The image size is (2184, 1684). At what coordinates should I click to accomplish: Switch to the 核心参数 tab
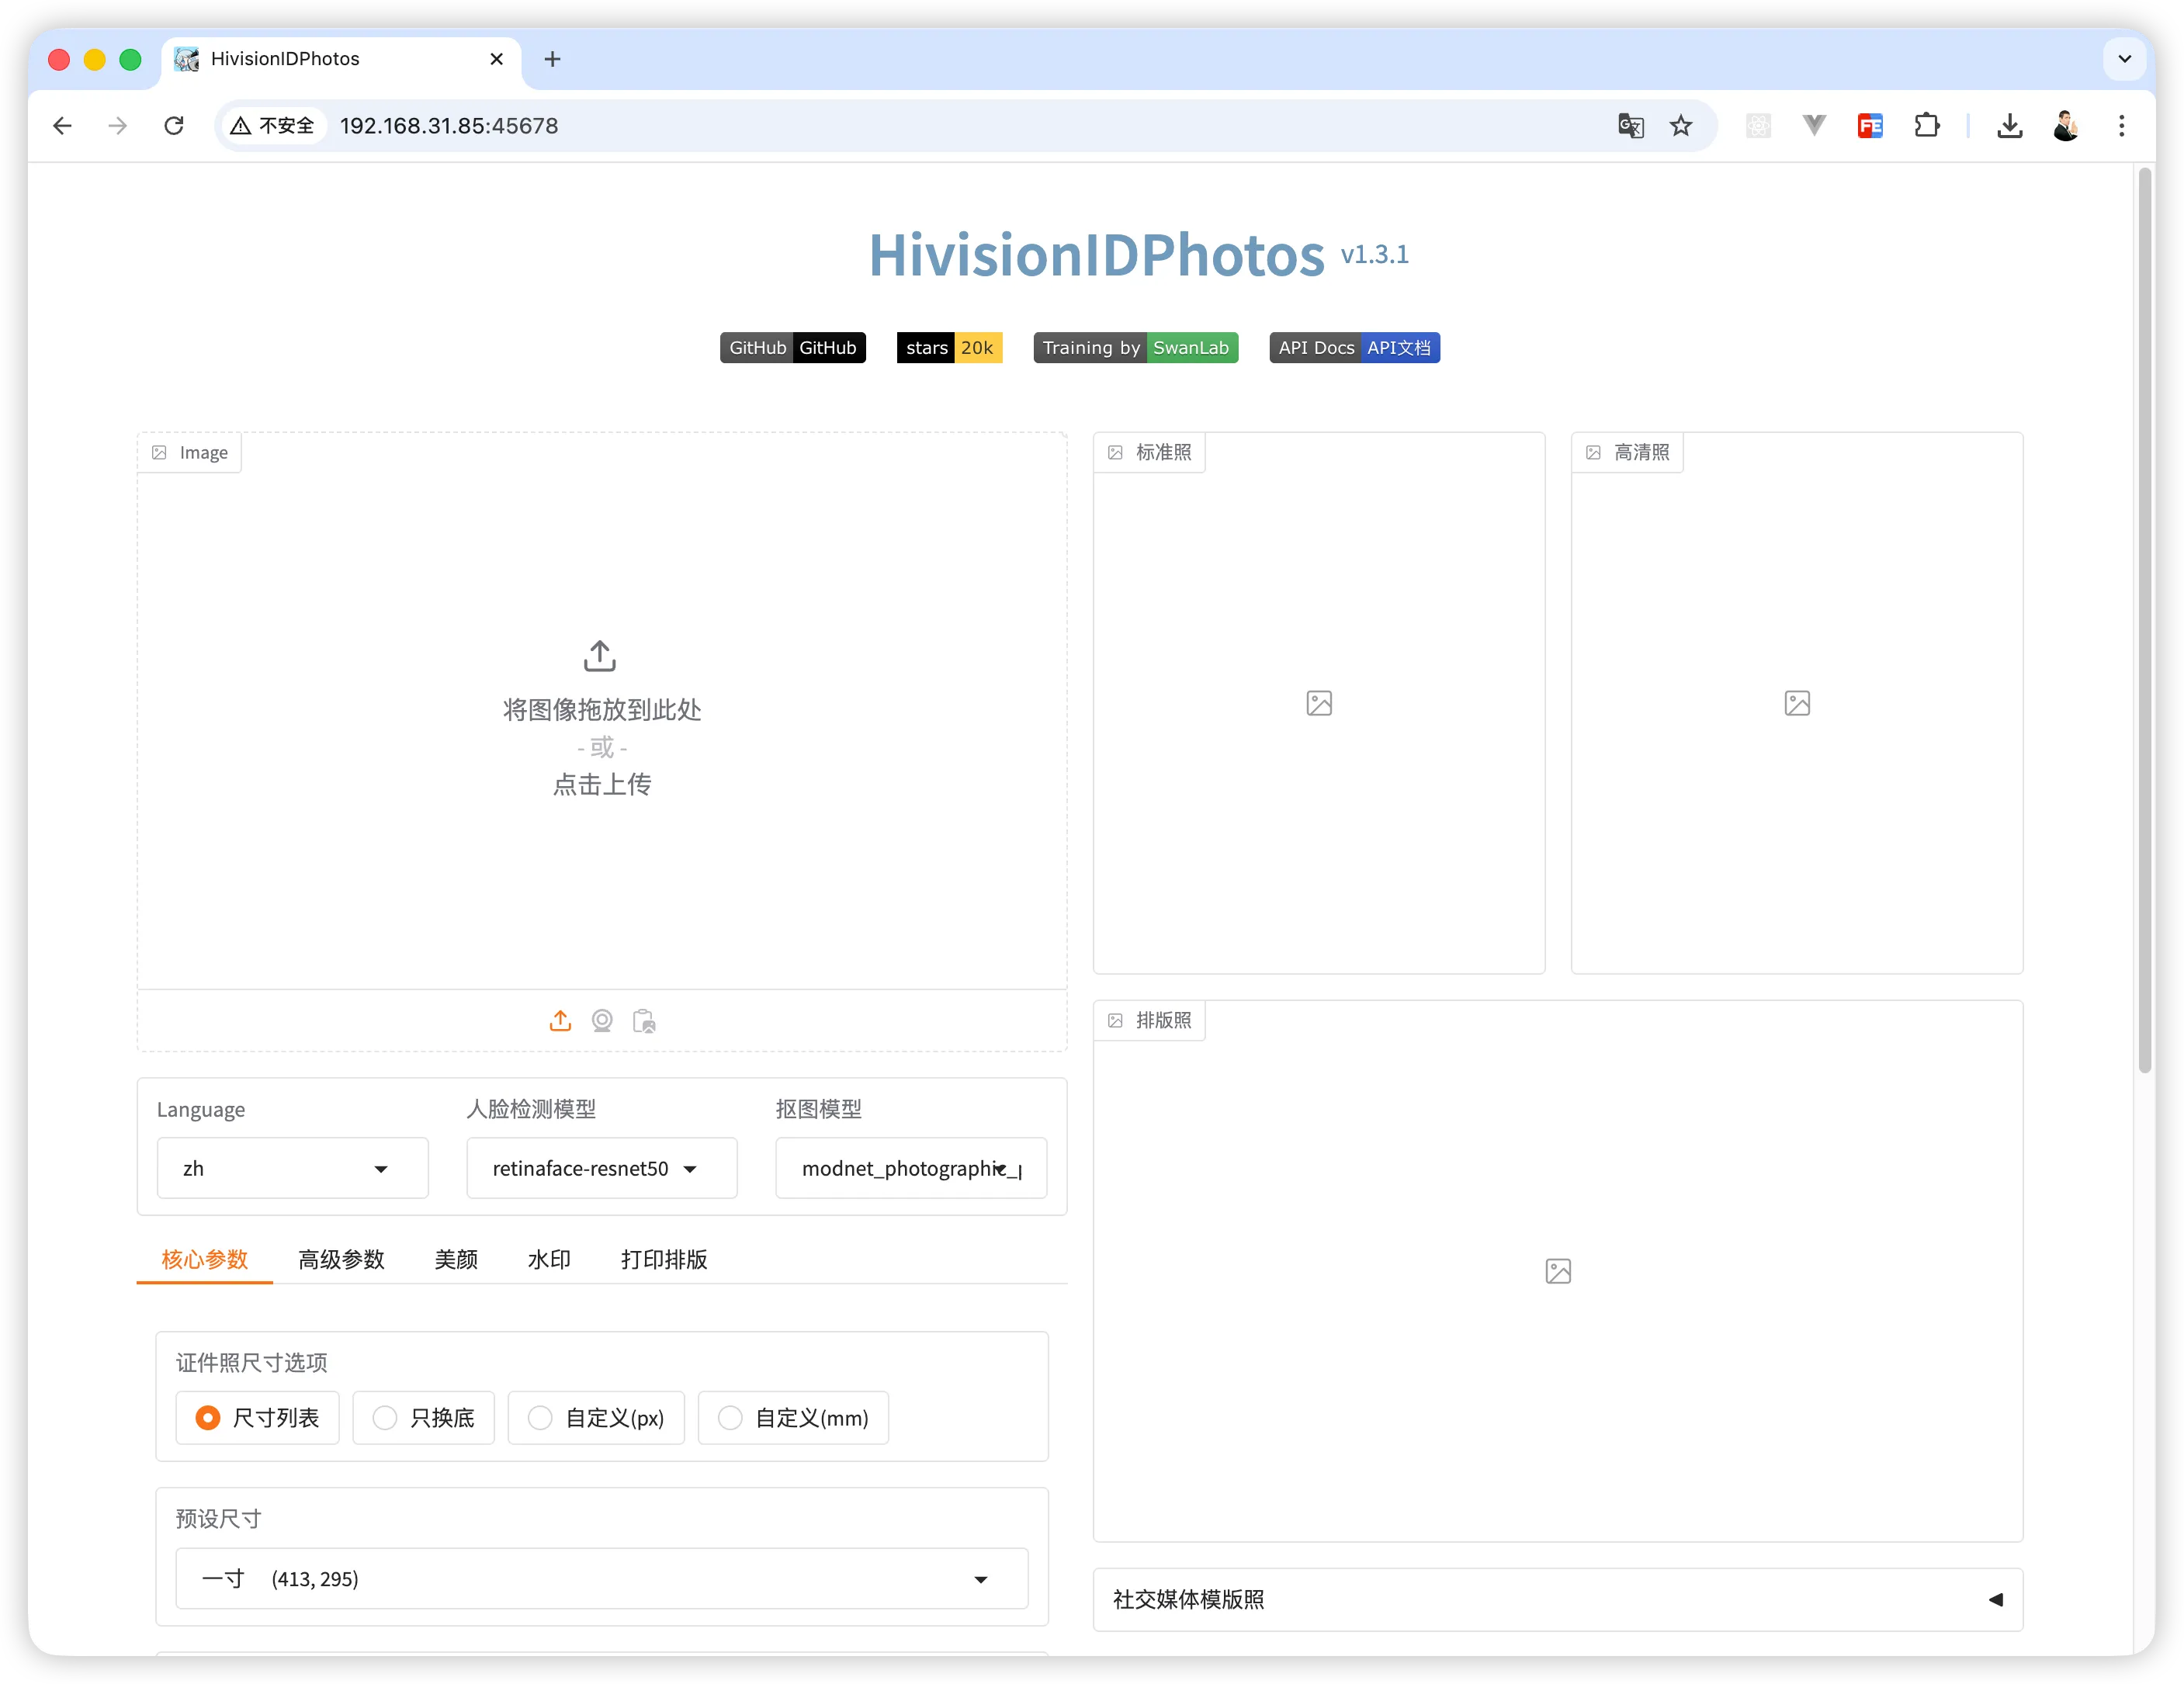205,1259
